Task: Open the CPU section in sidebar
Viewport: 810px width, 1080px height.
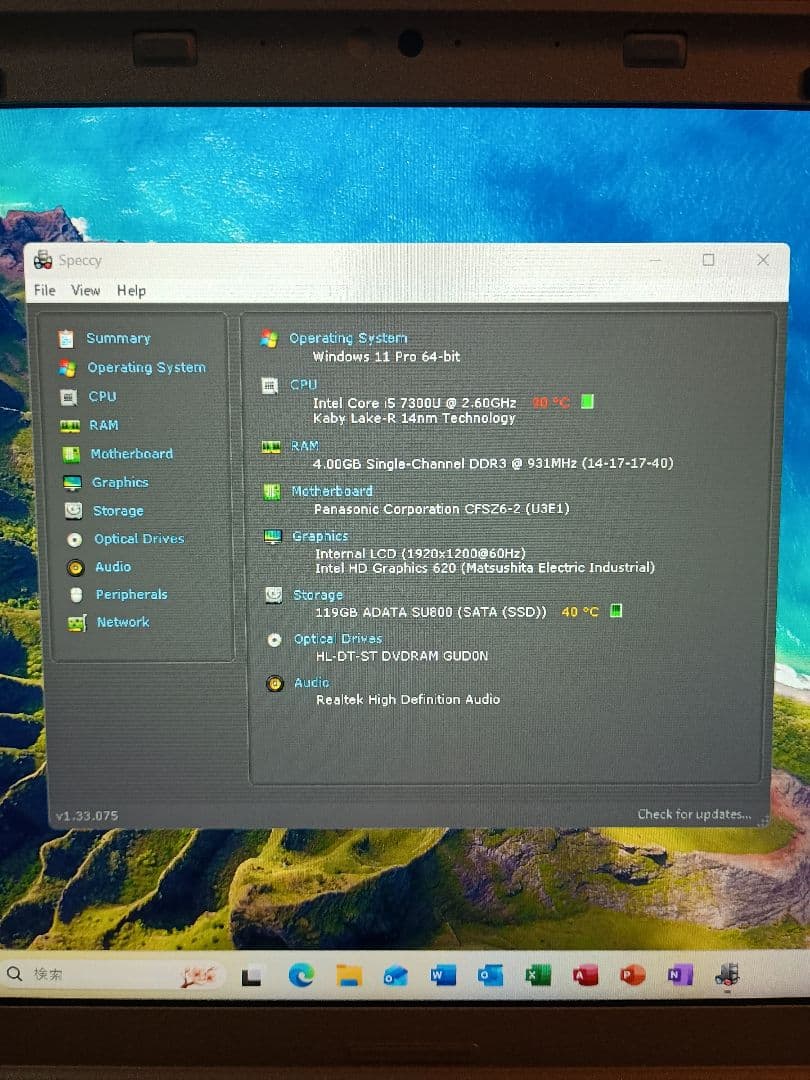Action: click(102, 397)
